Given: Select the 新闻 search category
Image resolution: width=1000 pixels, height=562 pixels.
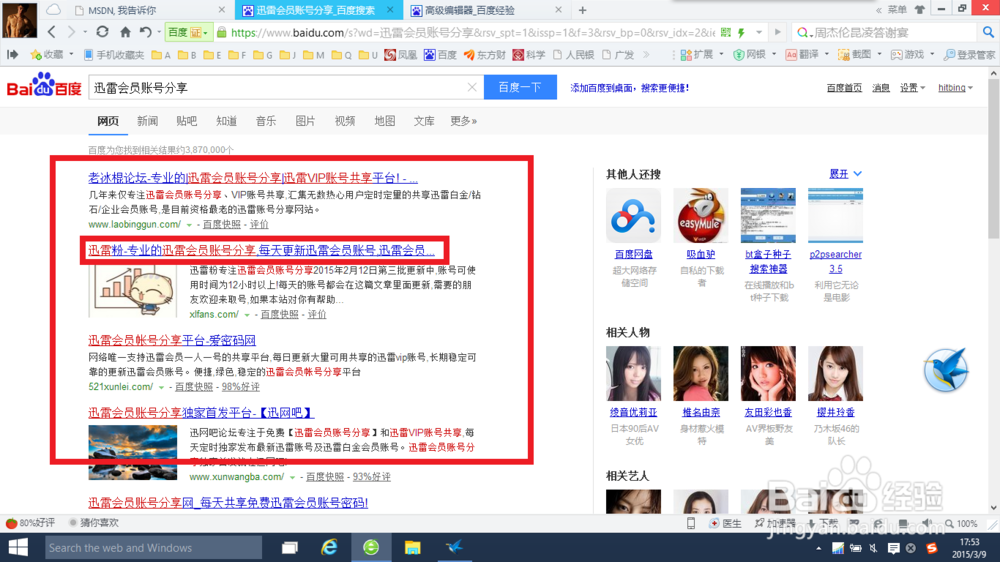Looking at the screenshot, I should point(147,121).
